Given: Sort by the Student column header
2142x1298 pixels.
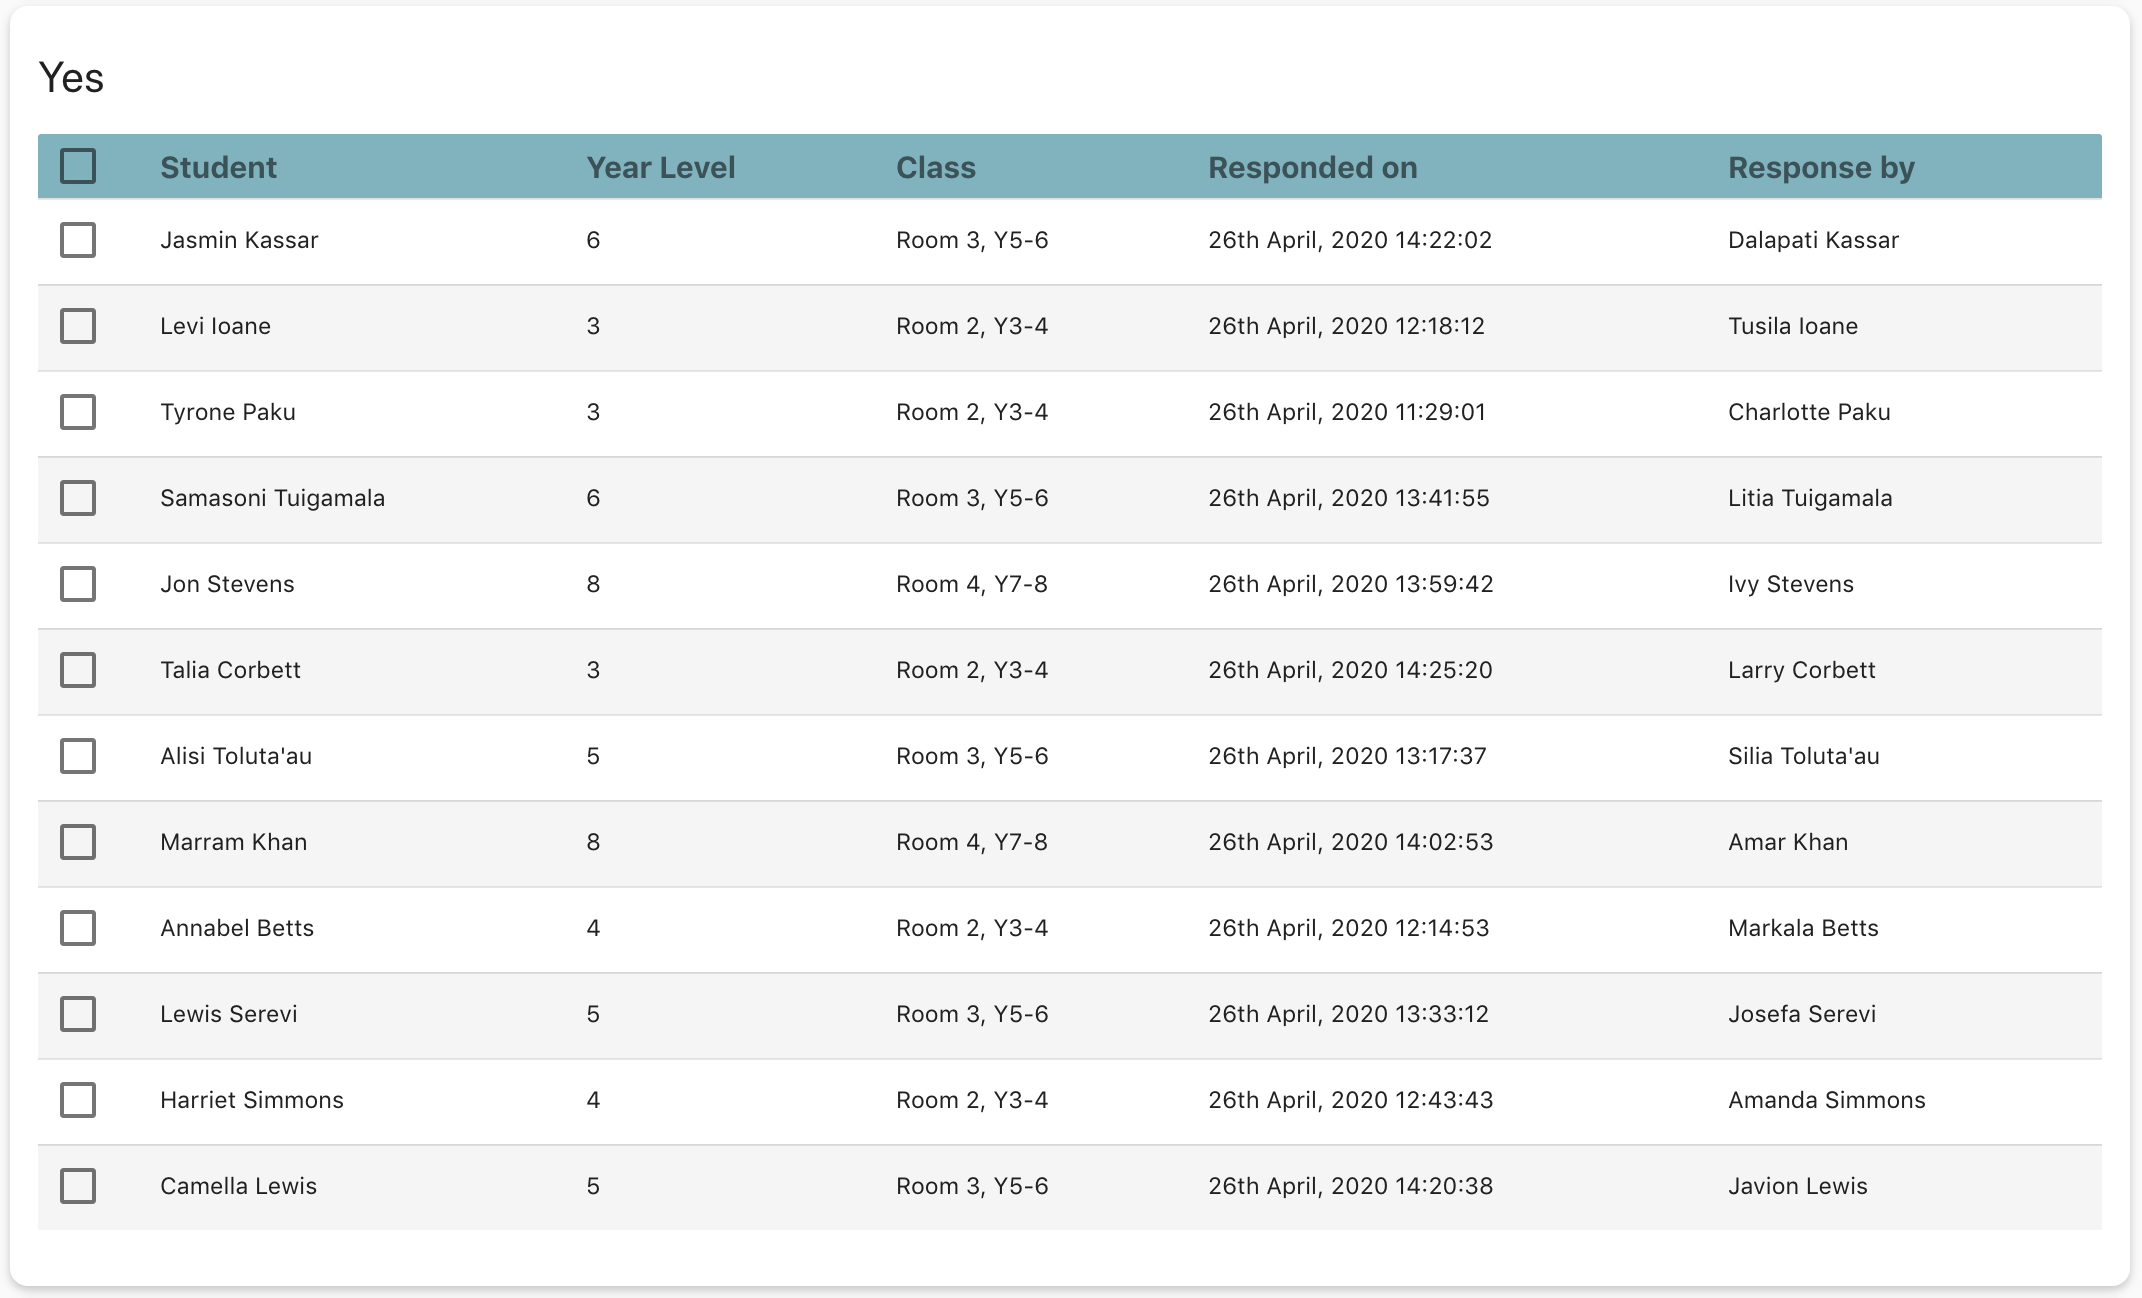Looking at the screenshot, I should click(218, 168).
